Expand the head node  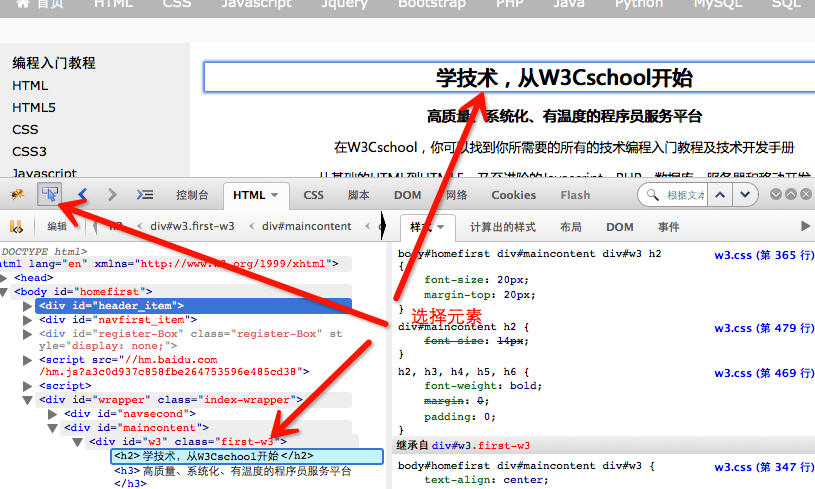(x=4, y=278)
